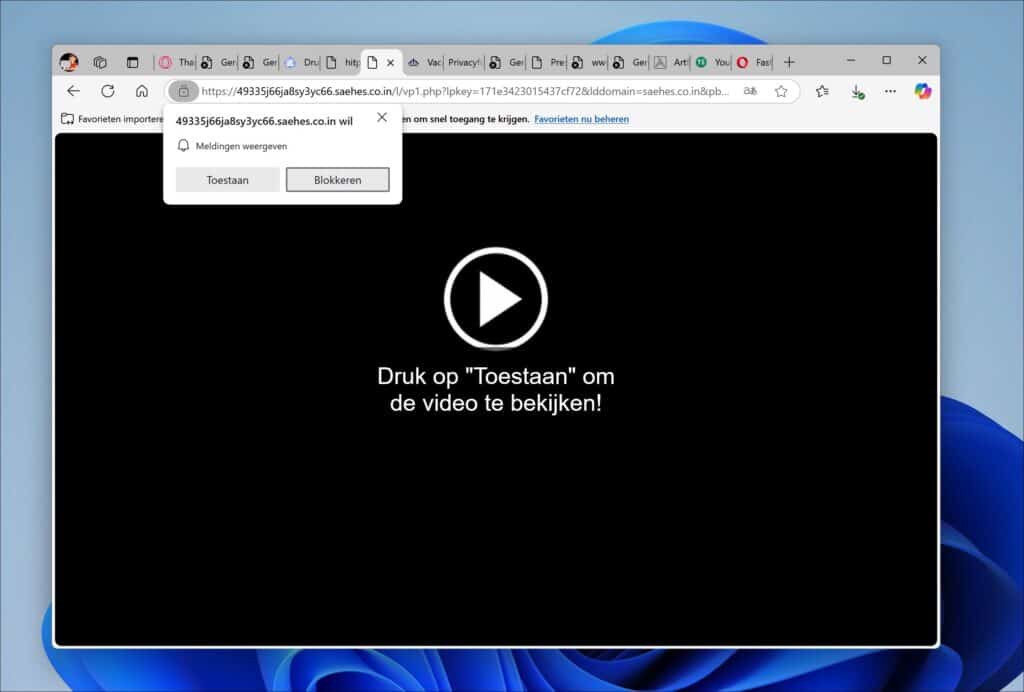This screenshot has width=1024, height=692.
Task: Go to the home page icon
Action: pyautogui.click(x=142, y=91)
